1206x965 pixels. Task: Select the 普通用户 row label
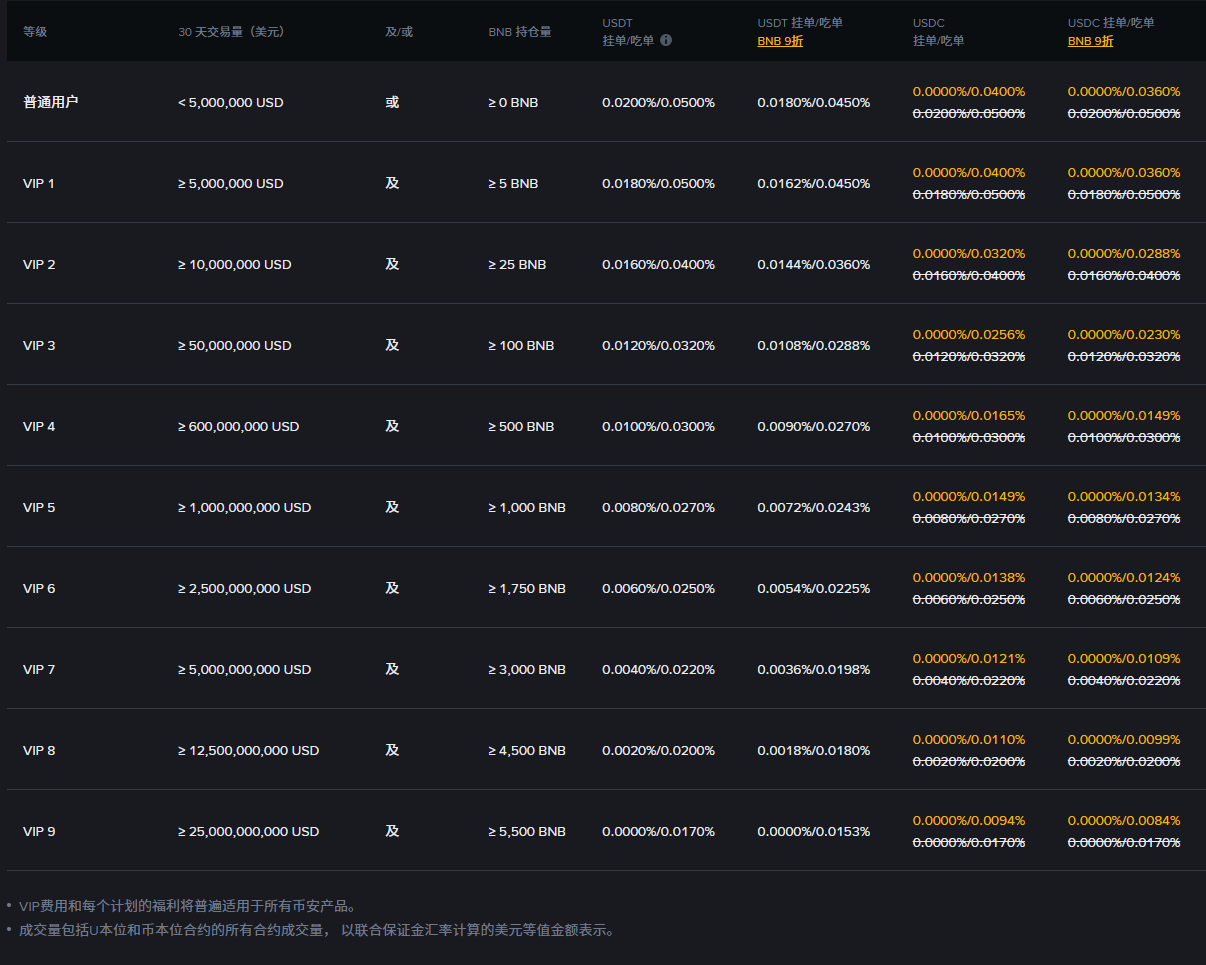point(50,102)
